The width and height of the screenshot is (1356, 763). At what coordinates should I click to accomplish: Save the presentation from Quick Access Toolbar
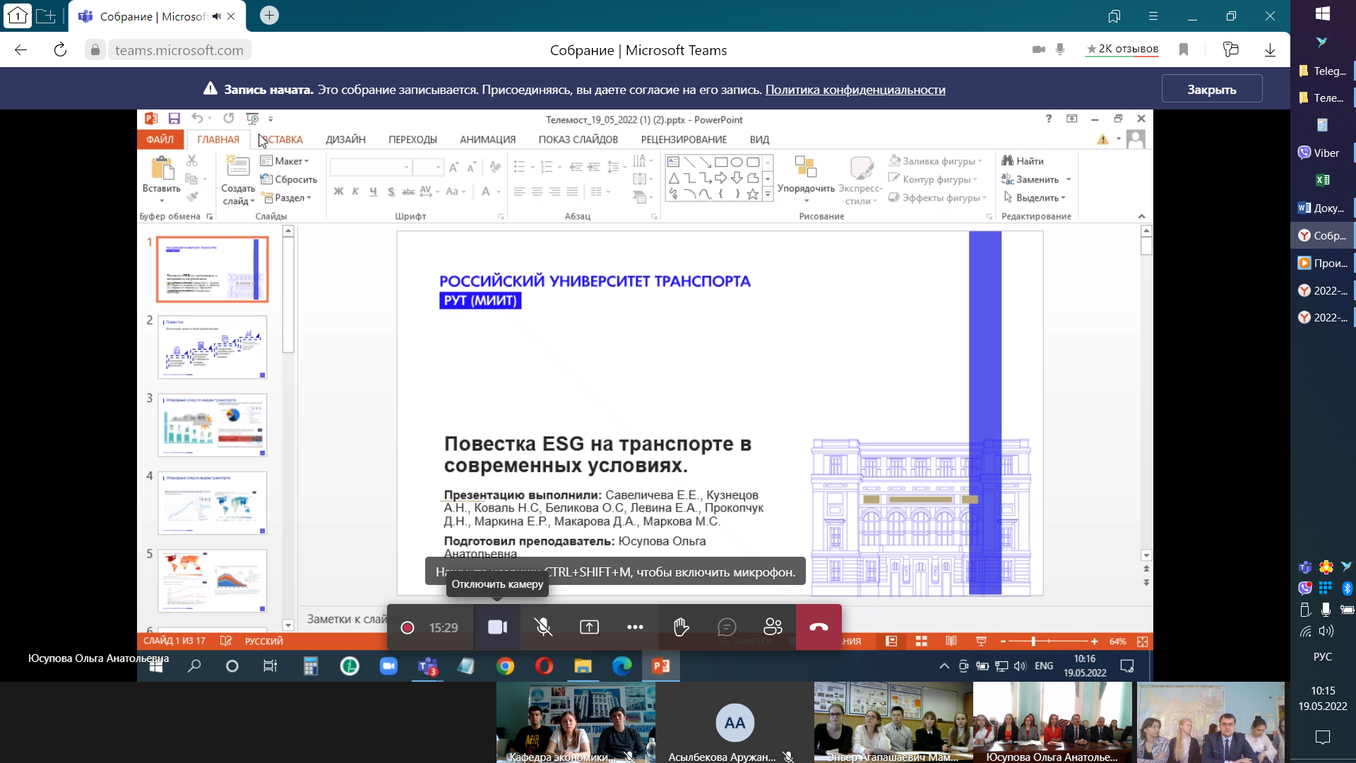[x=174, y=118]
